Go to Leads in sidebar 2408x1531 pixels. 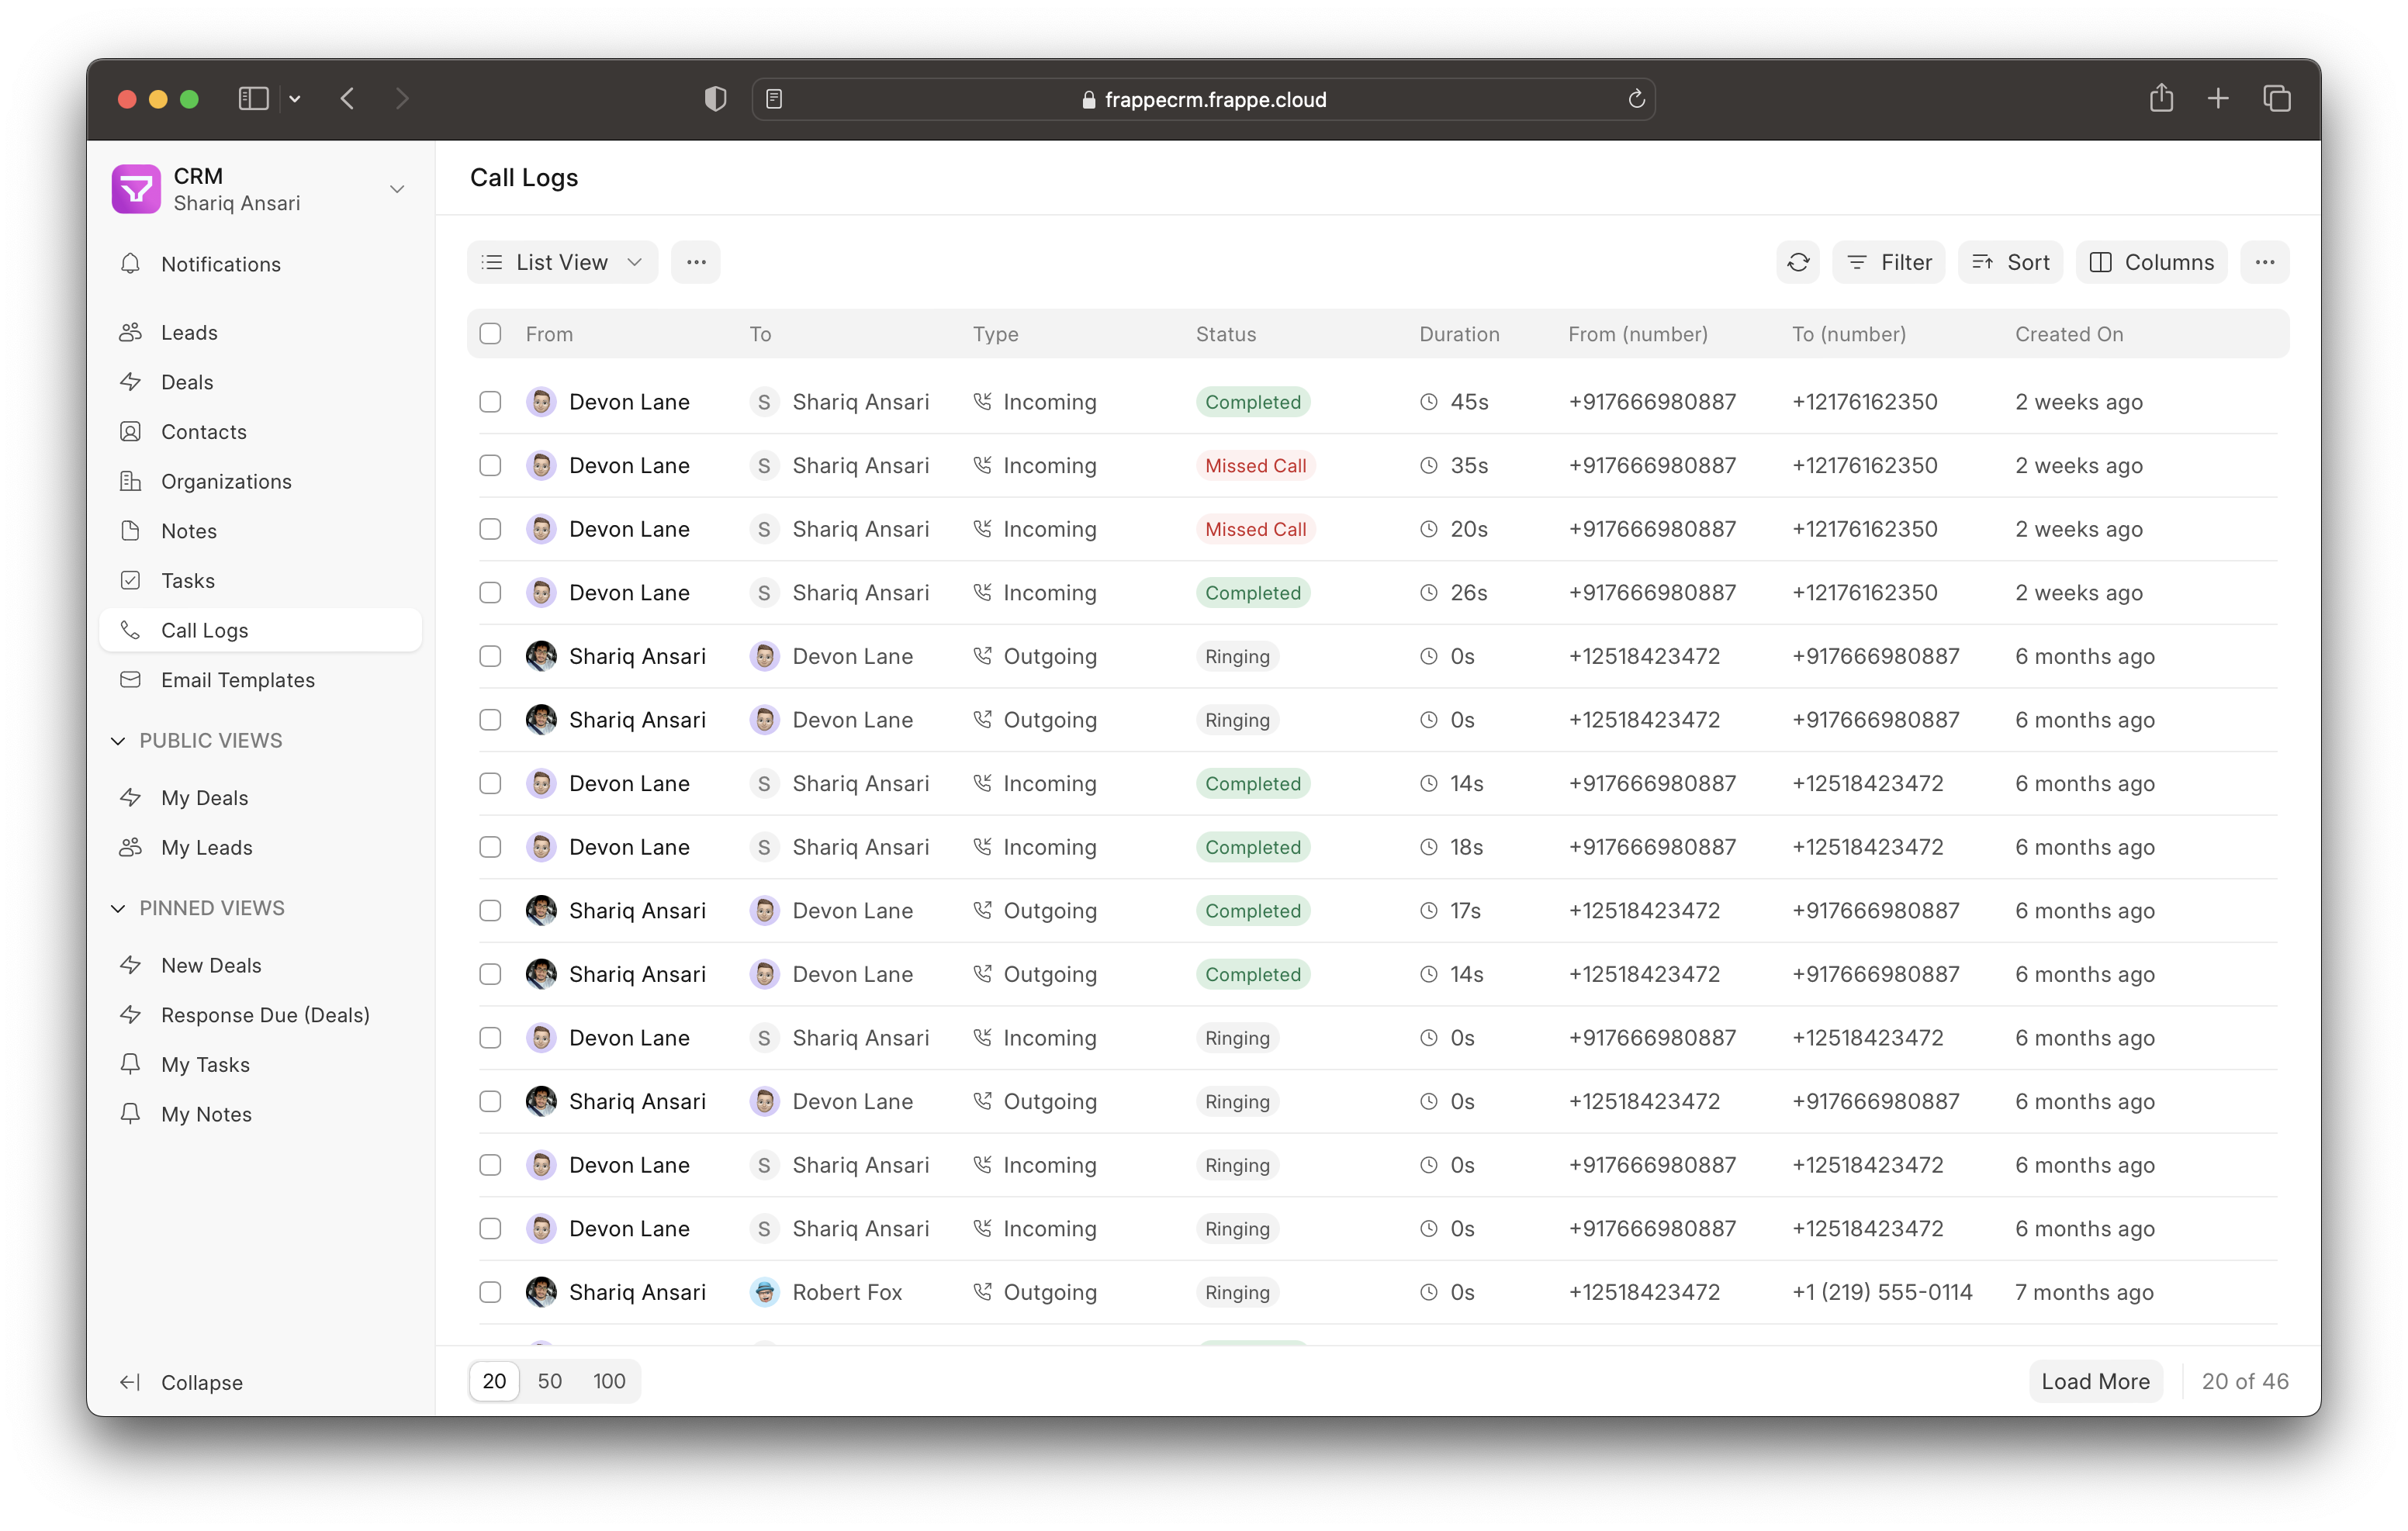[x=189, y=332]
